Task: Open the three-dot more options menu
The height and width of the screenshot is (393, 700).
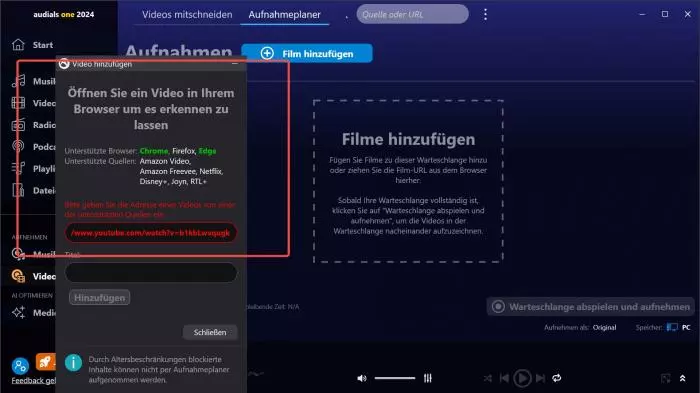Action: coord(485,14)
